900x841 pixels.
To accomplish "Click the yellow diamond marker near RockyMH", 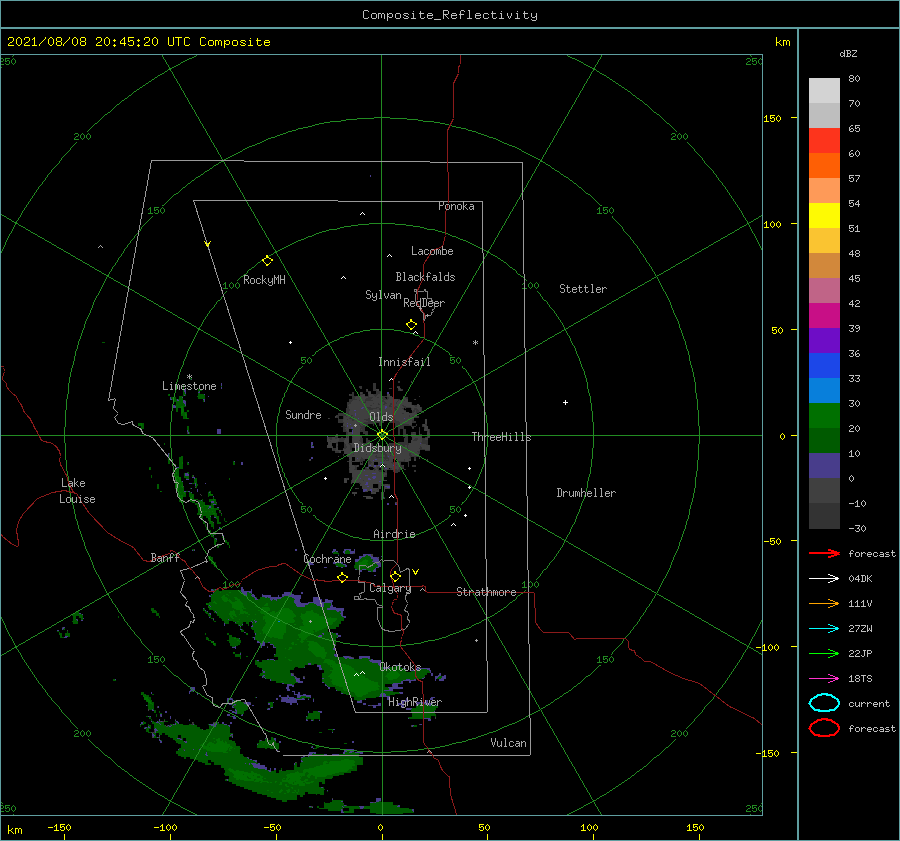I will pos(267,261).
